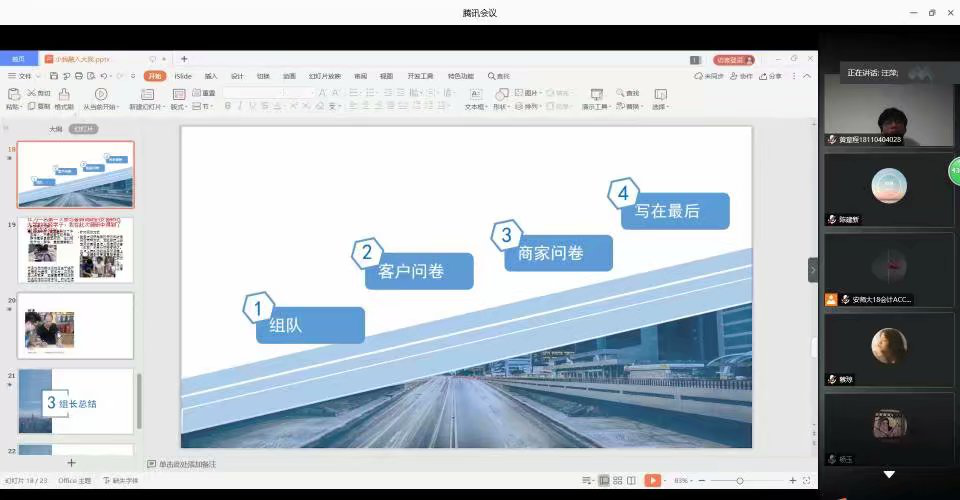Click the Reset (重置) button in ribbon
The height and width of the screenshot is (500, 960).
[x=203, y=93]
